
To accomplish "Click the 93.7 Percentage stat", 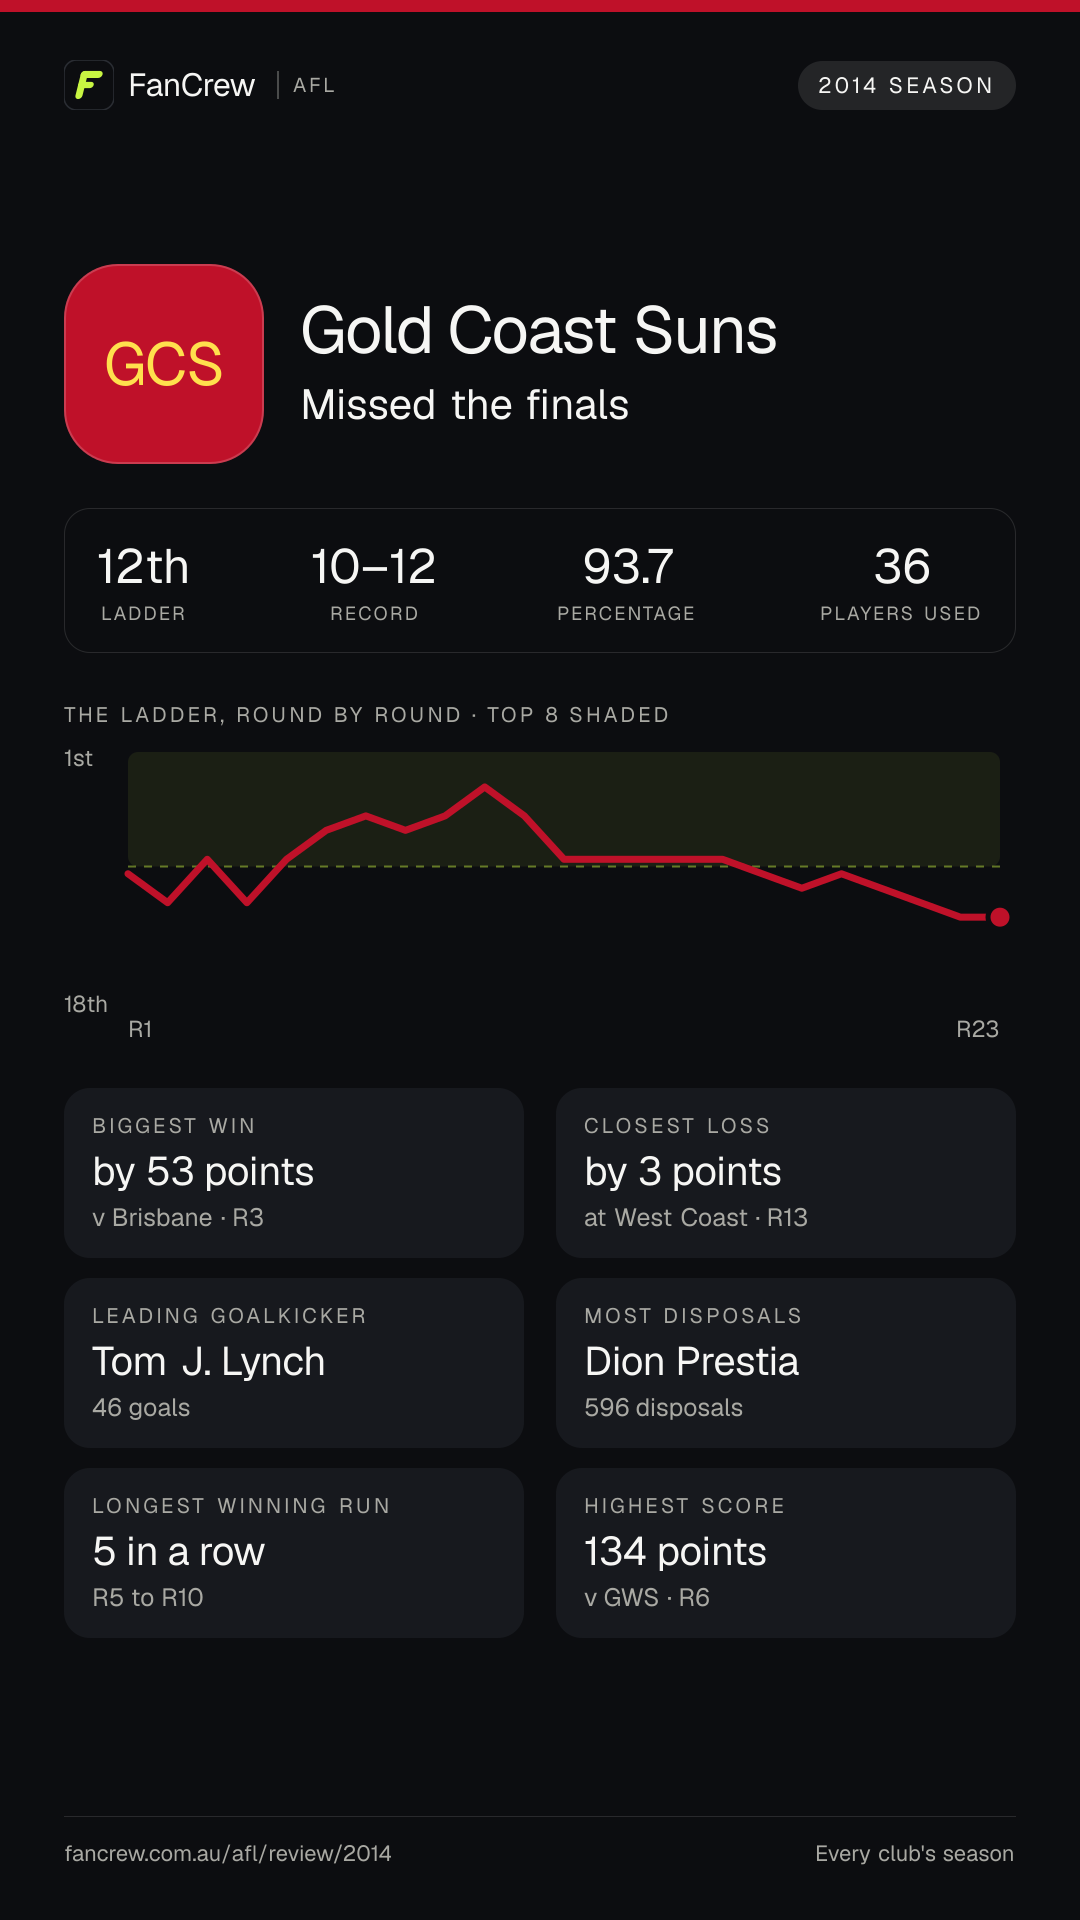I will (626, 582).
